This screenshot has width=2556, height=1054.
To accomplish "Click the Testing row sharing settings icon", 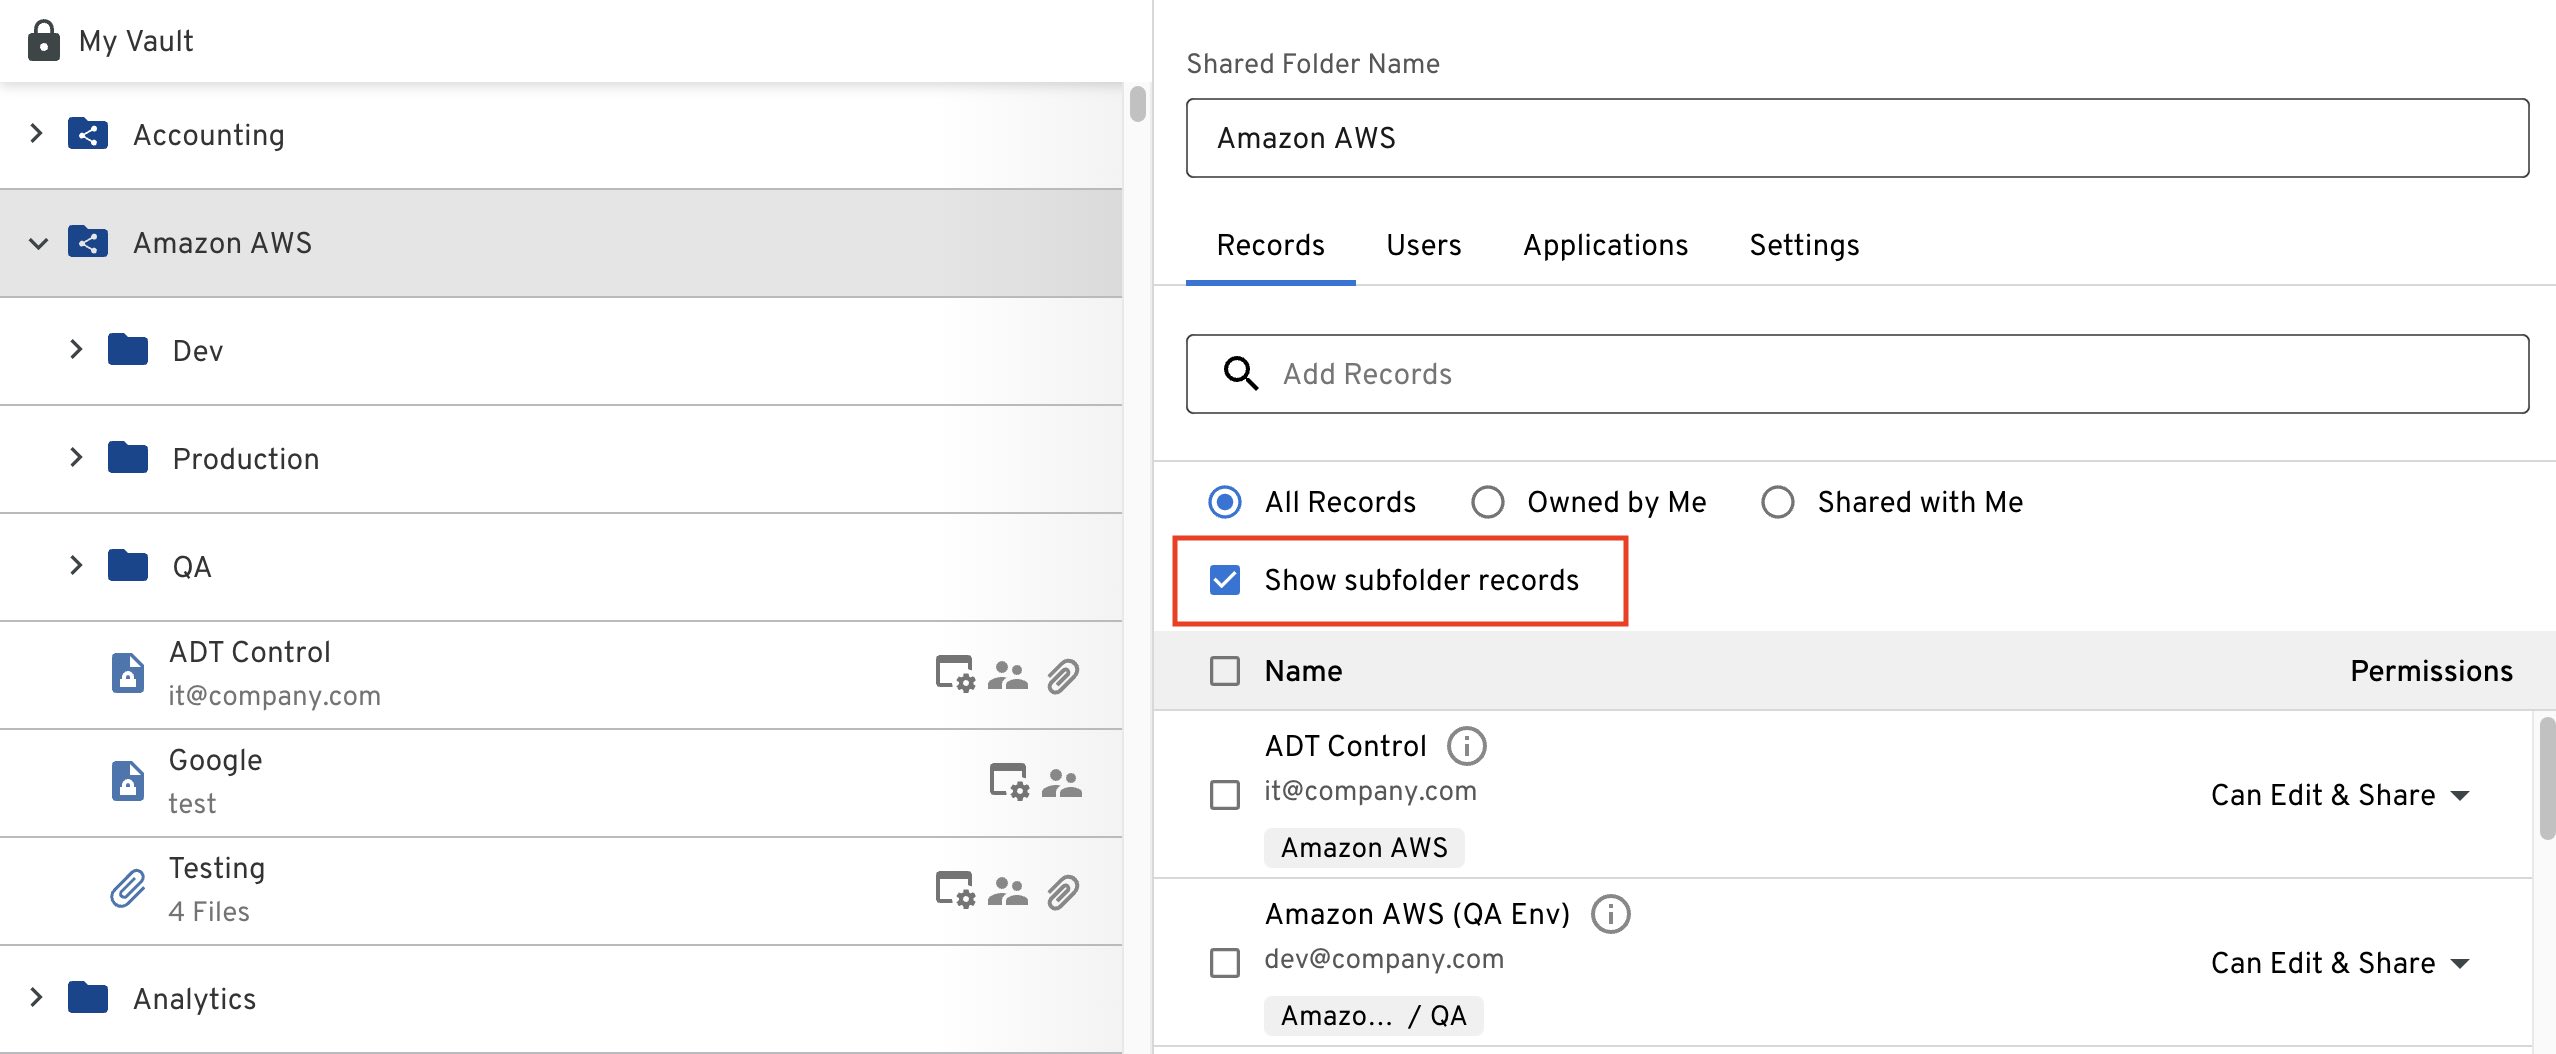I will (955, 890).
